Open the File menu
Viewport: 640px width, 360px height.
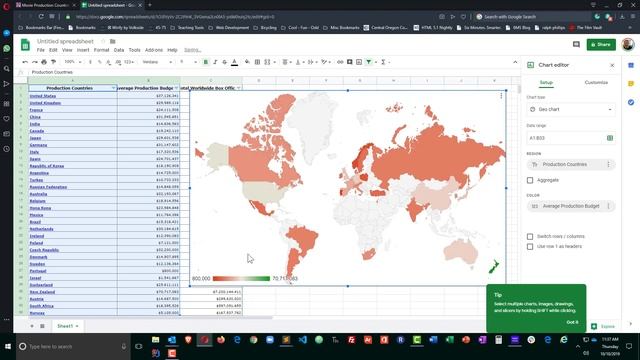click(40, 50)
